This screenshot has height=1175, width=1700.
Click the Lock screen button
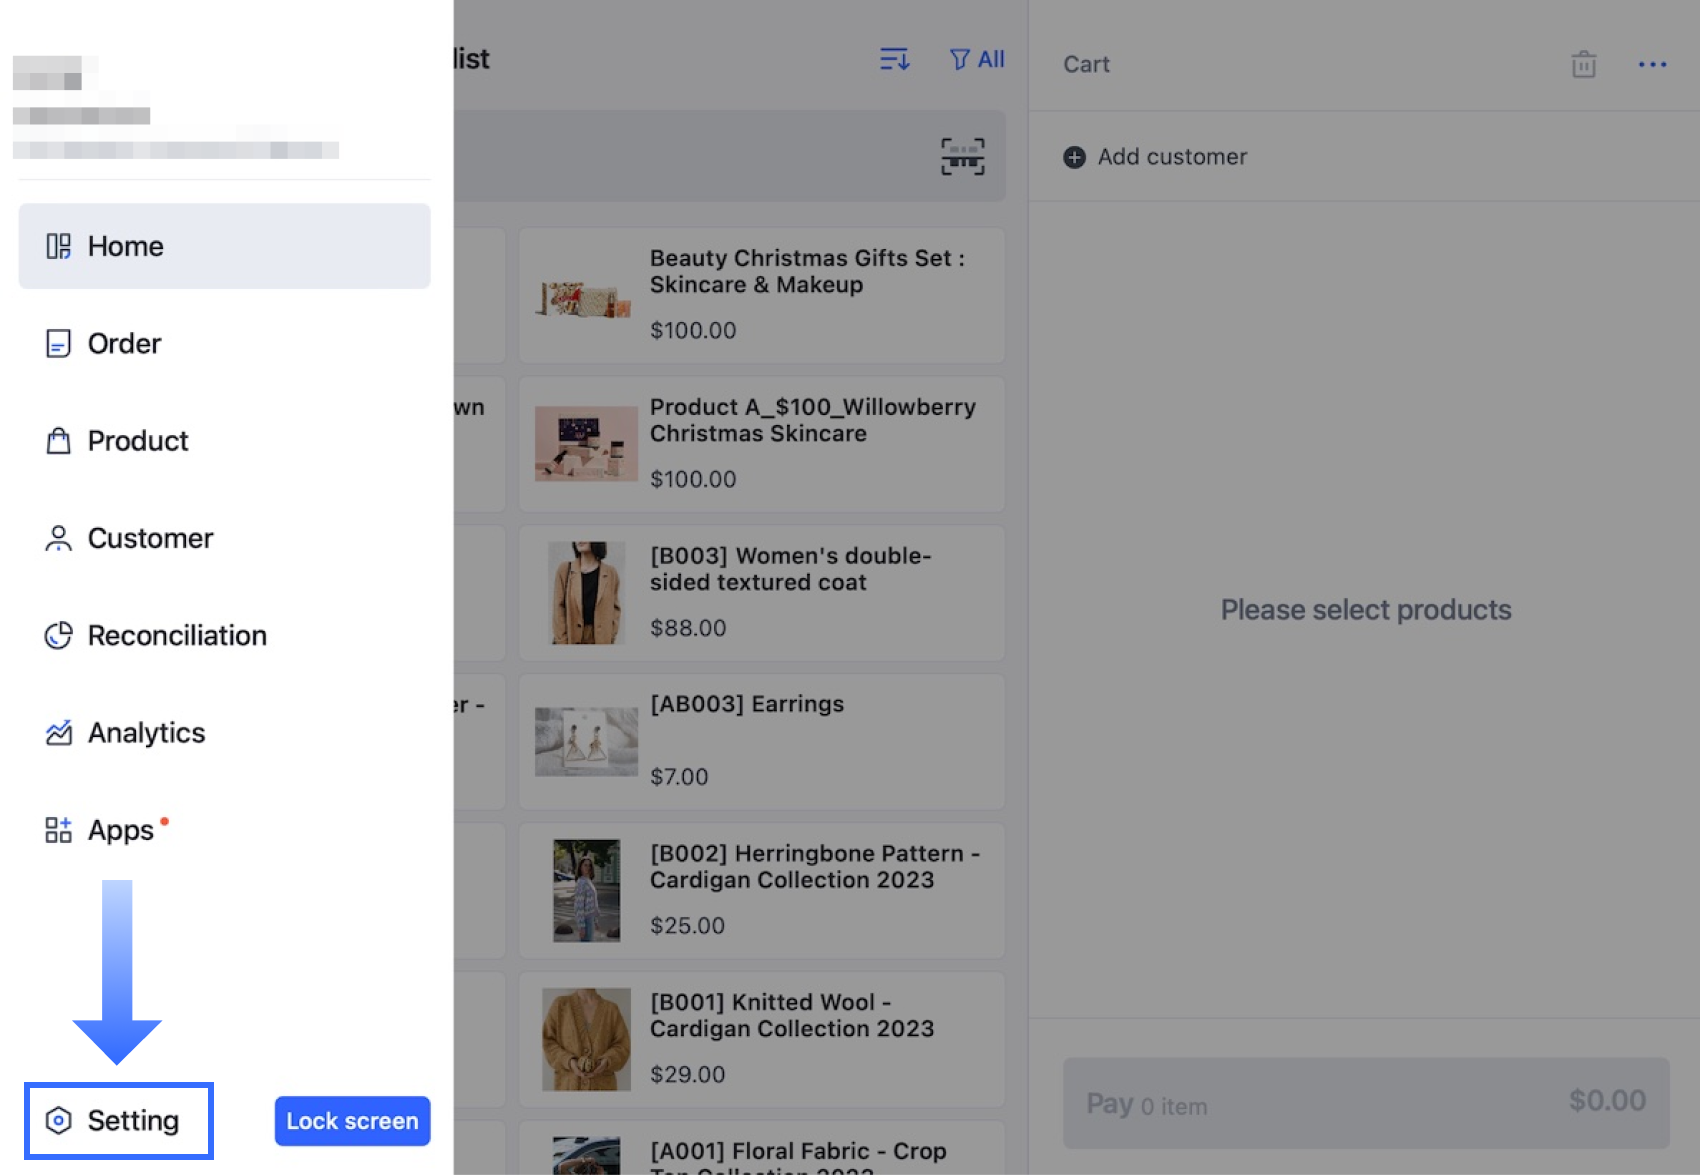coord(352,1121)
